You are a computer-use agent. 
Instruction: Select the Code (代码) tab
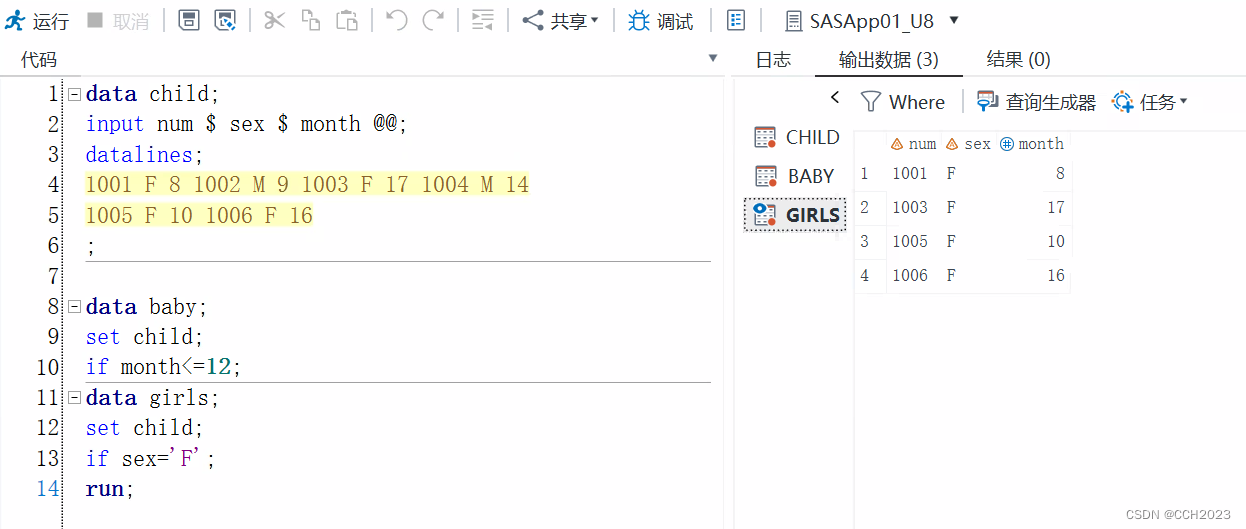[39, 60]
